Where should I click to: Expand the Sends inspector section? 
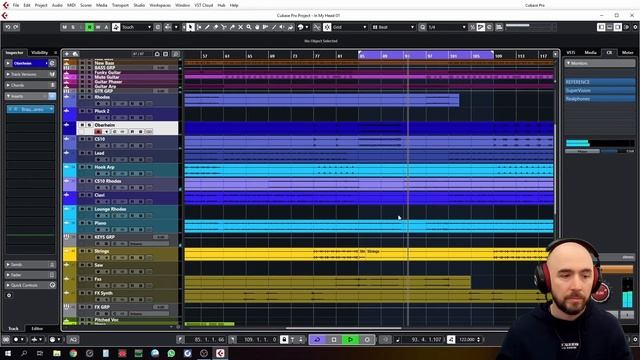(31, 264)
